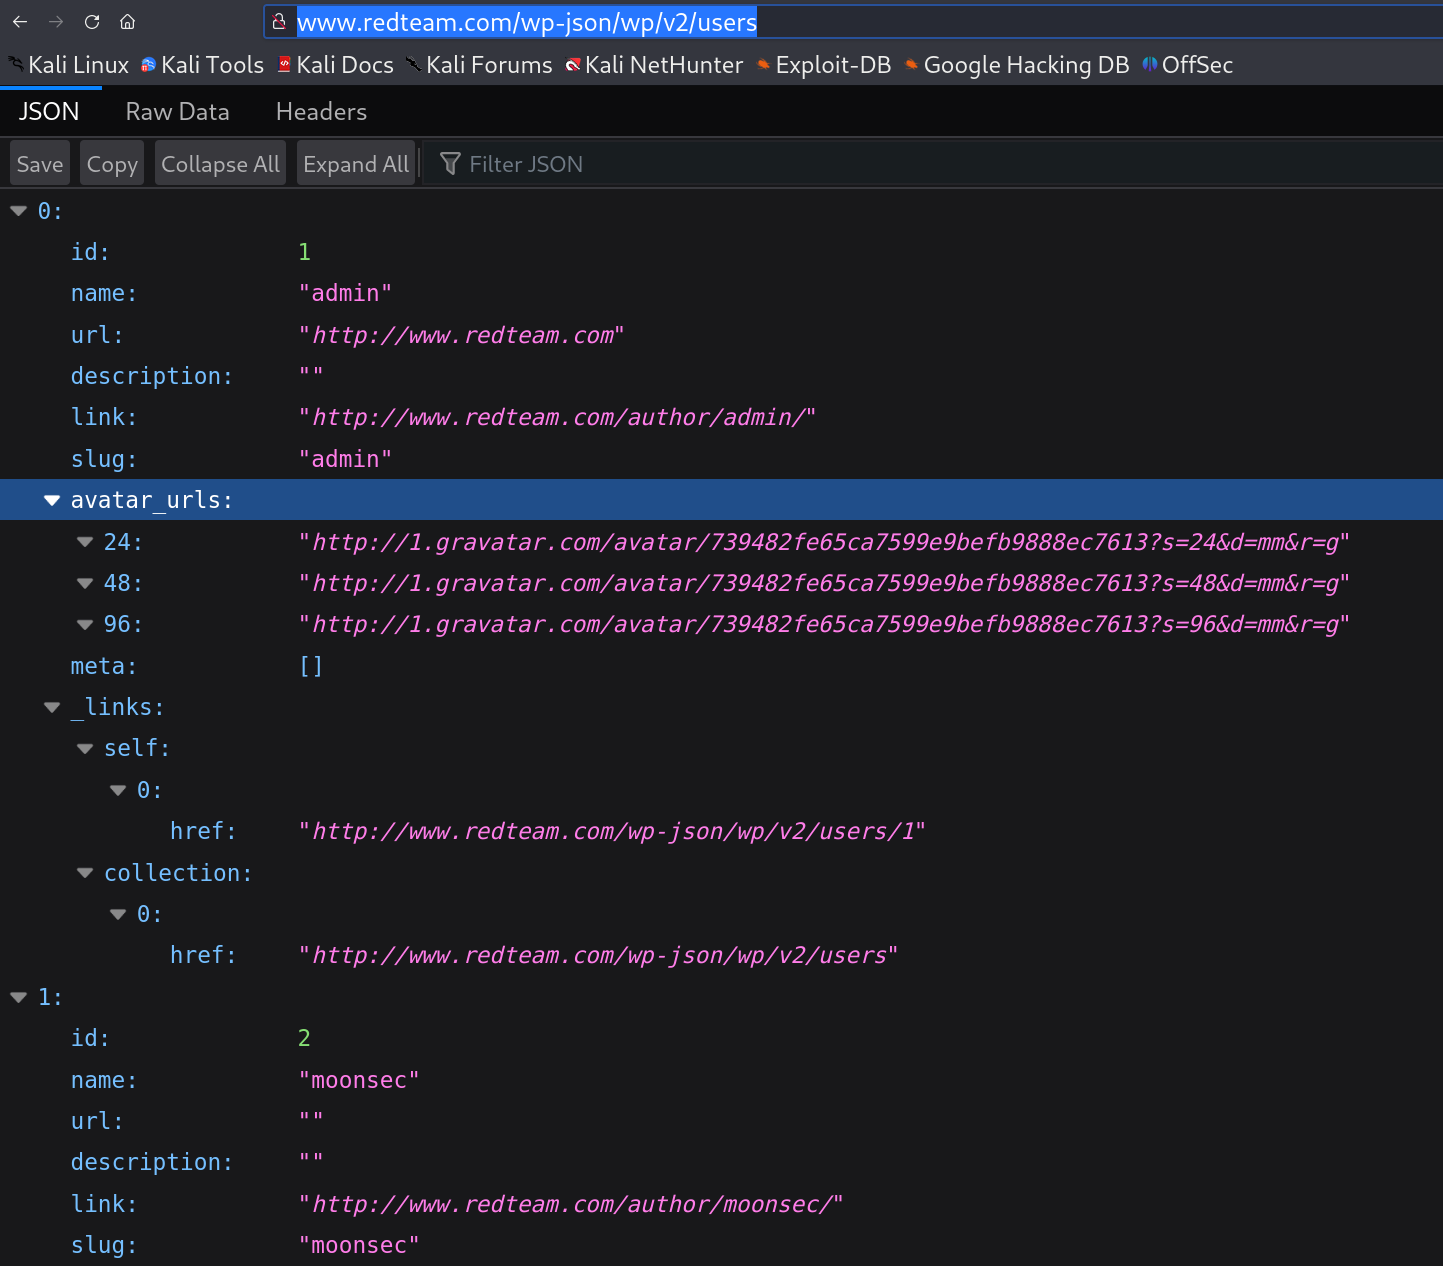Click the Copy button
Screen dimensions: 1443x1266
[x=112, y=164]
